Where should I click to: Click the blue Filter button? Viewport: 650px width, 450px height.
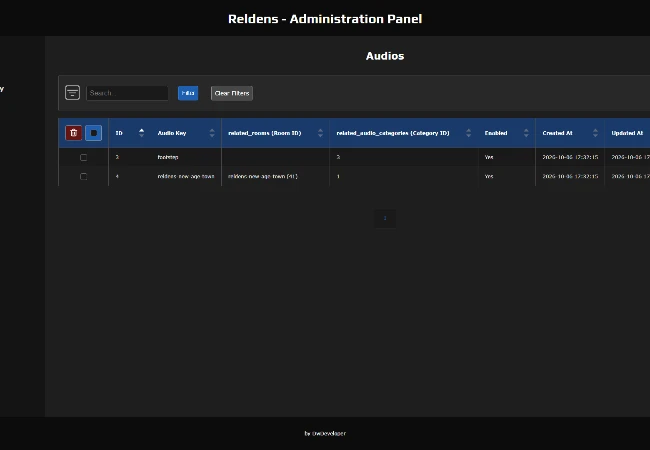(x=188, y=93)
